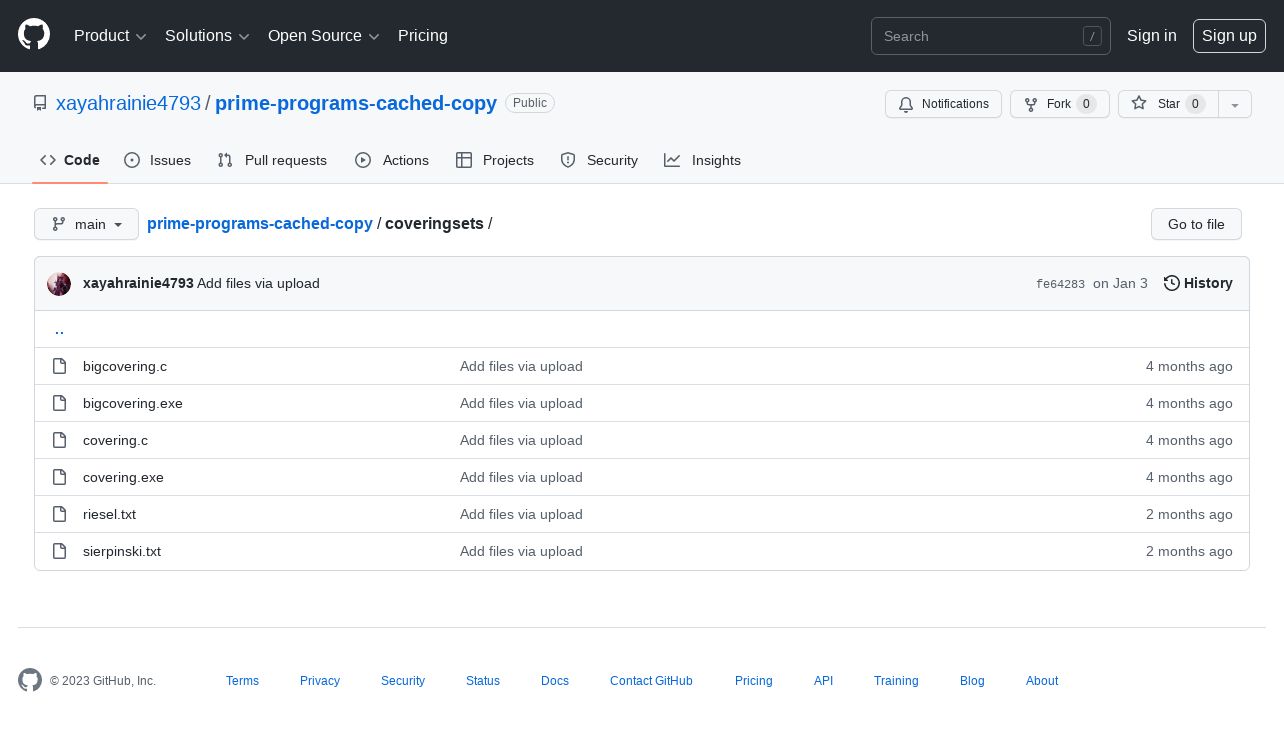Open the Privacy footer link
1284x742 pixels.
tap(320, 681)
